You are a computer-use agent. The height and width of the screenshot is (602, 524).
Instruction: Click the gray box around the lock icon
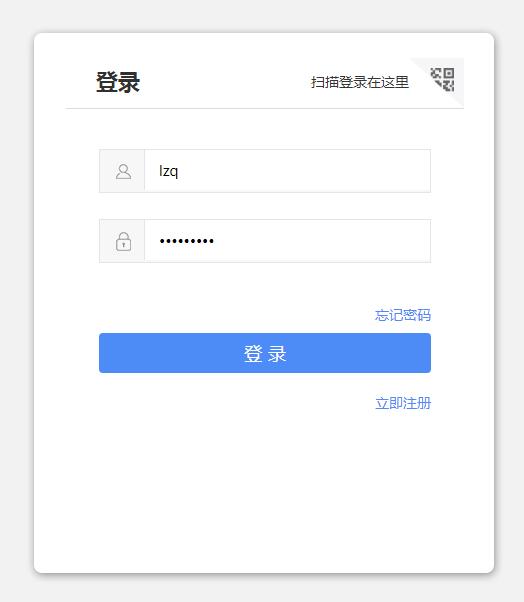click(122, 241)
